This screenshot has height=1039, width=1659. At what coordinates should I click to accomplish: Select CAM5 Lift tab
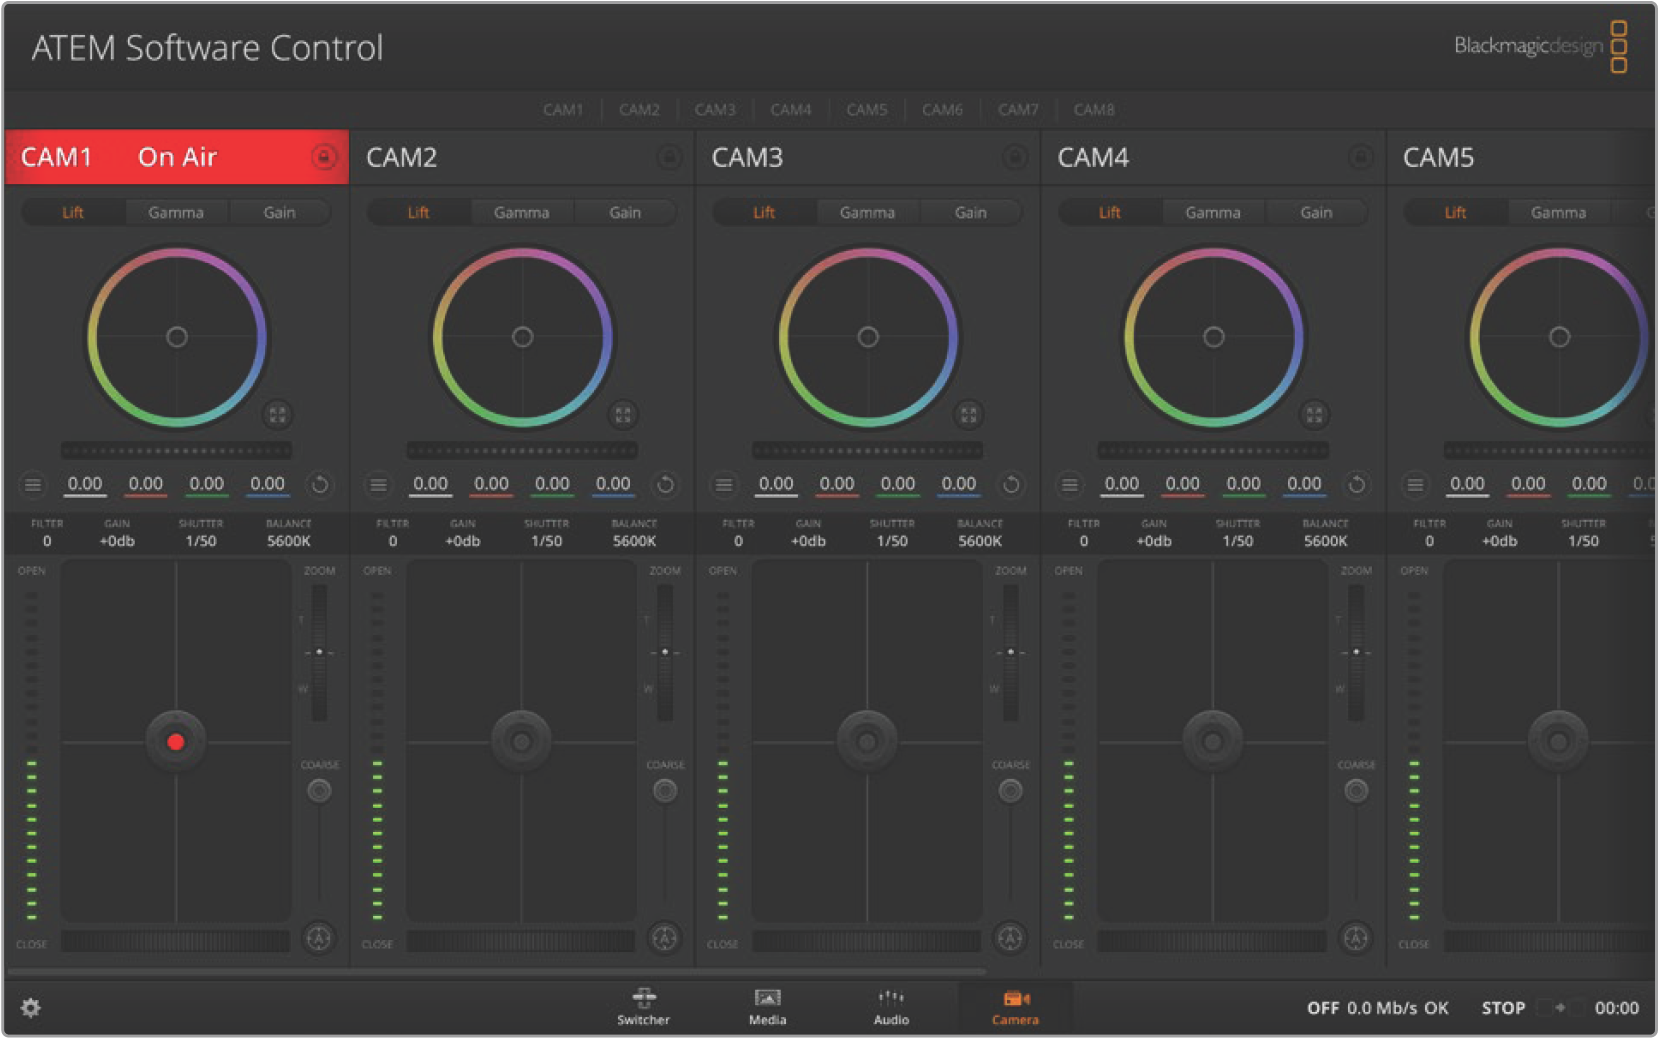1455,212
